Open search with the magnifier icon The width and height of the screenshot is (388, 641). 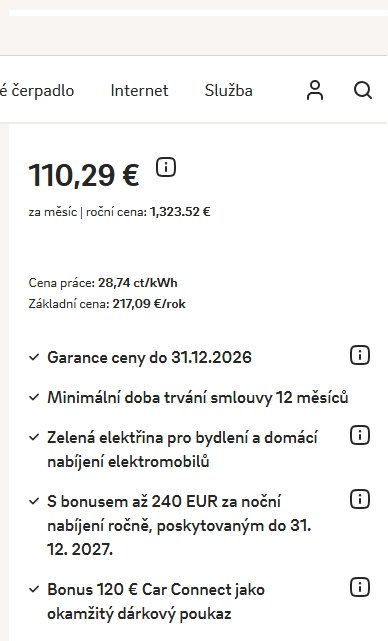[x=363, y=90]
